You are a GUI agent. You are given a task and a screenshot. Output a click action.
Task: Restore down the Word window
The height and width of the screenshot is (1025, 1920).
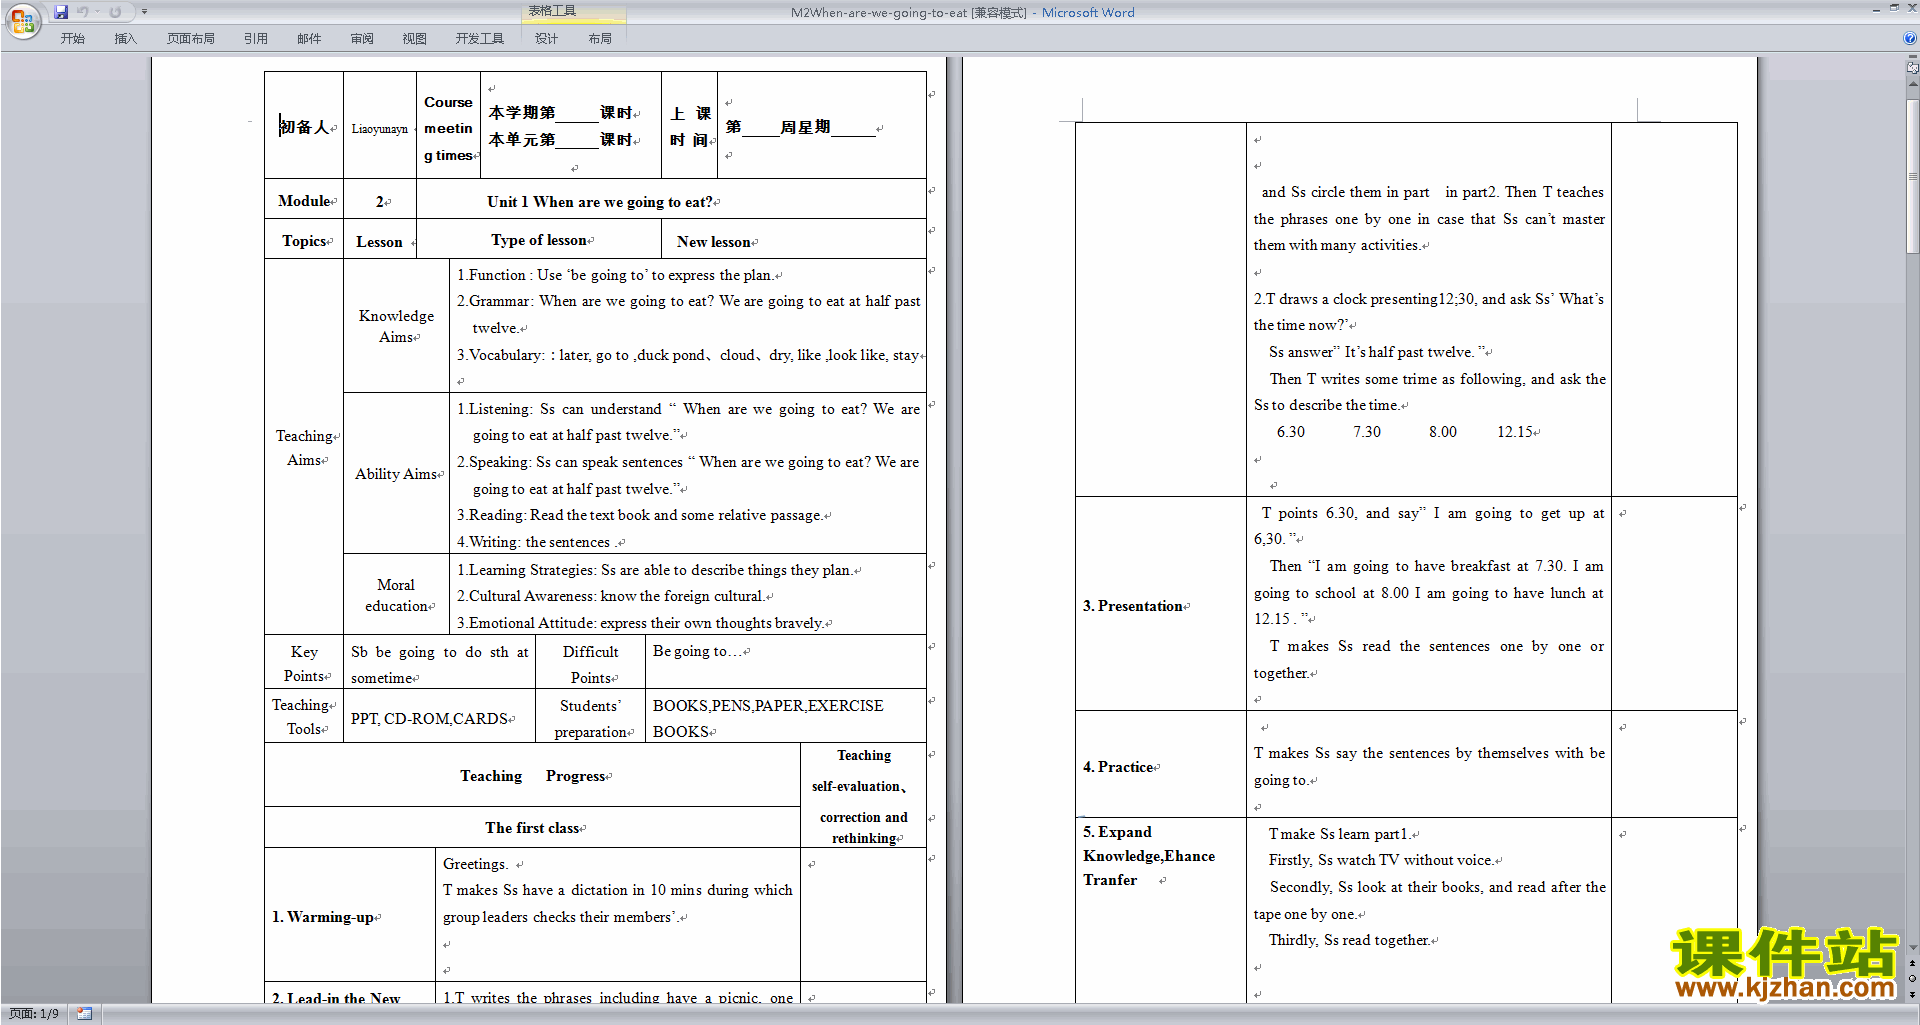[x=1894, y=8]
